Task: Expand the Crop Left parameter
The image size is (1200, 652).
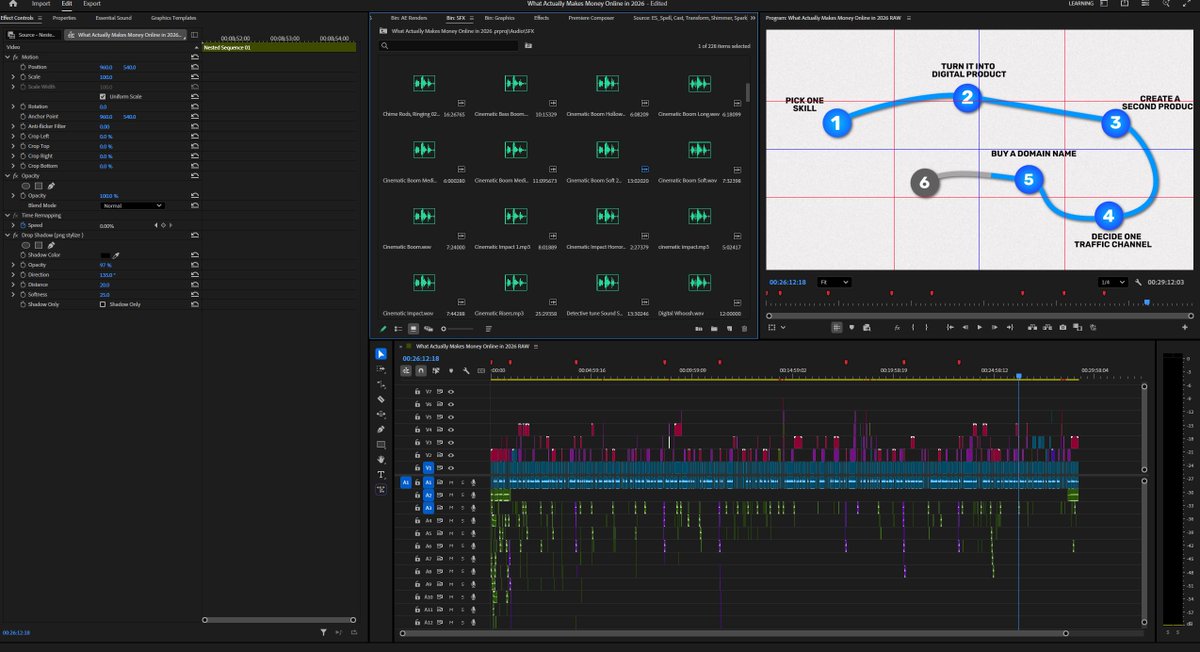Action: pyautogui.click(x=13, y=136)
